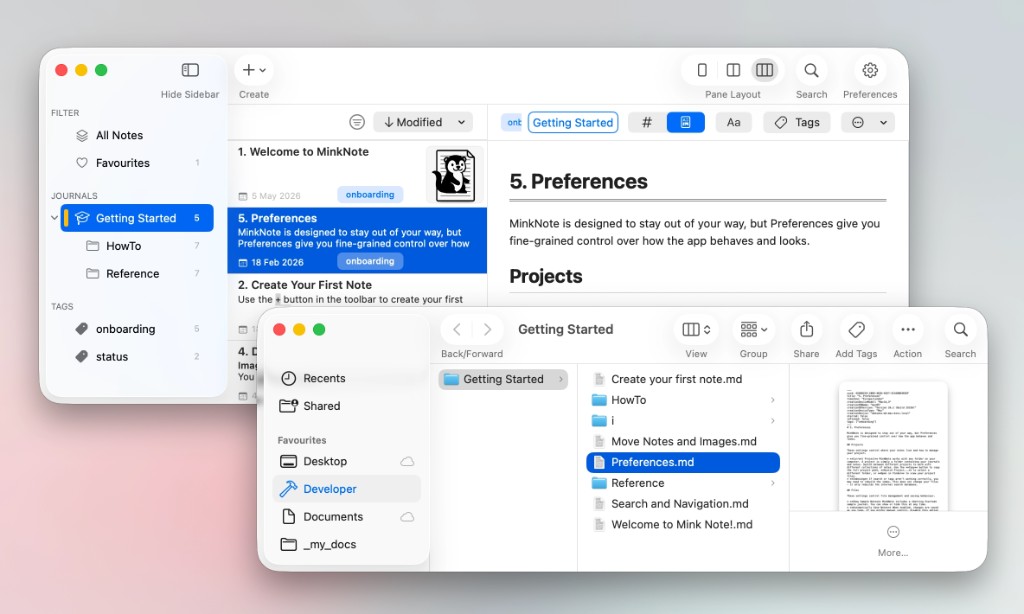Screen dimensions: 1024x614
Task: Open Create Your First Note item
Action: coord(357,291)
